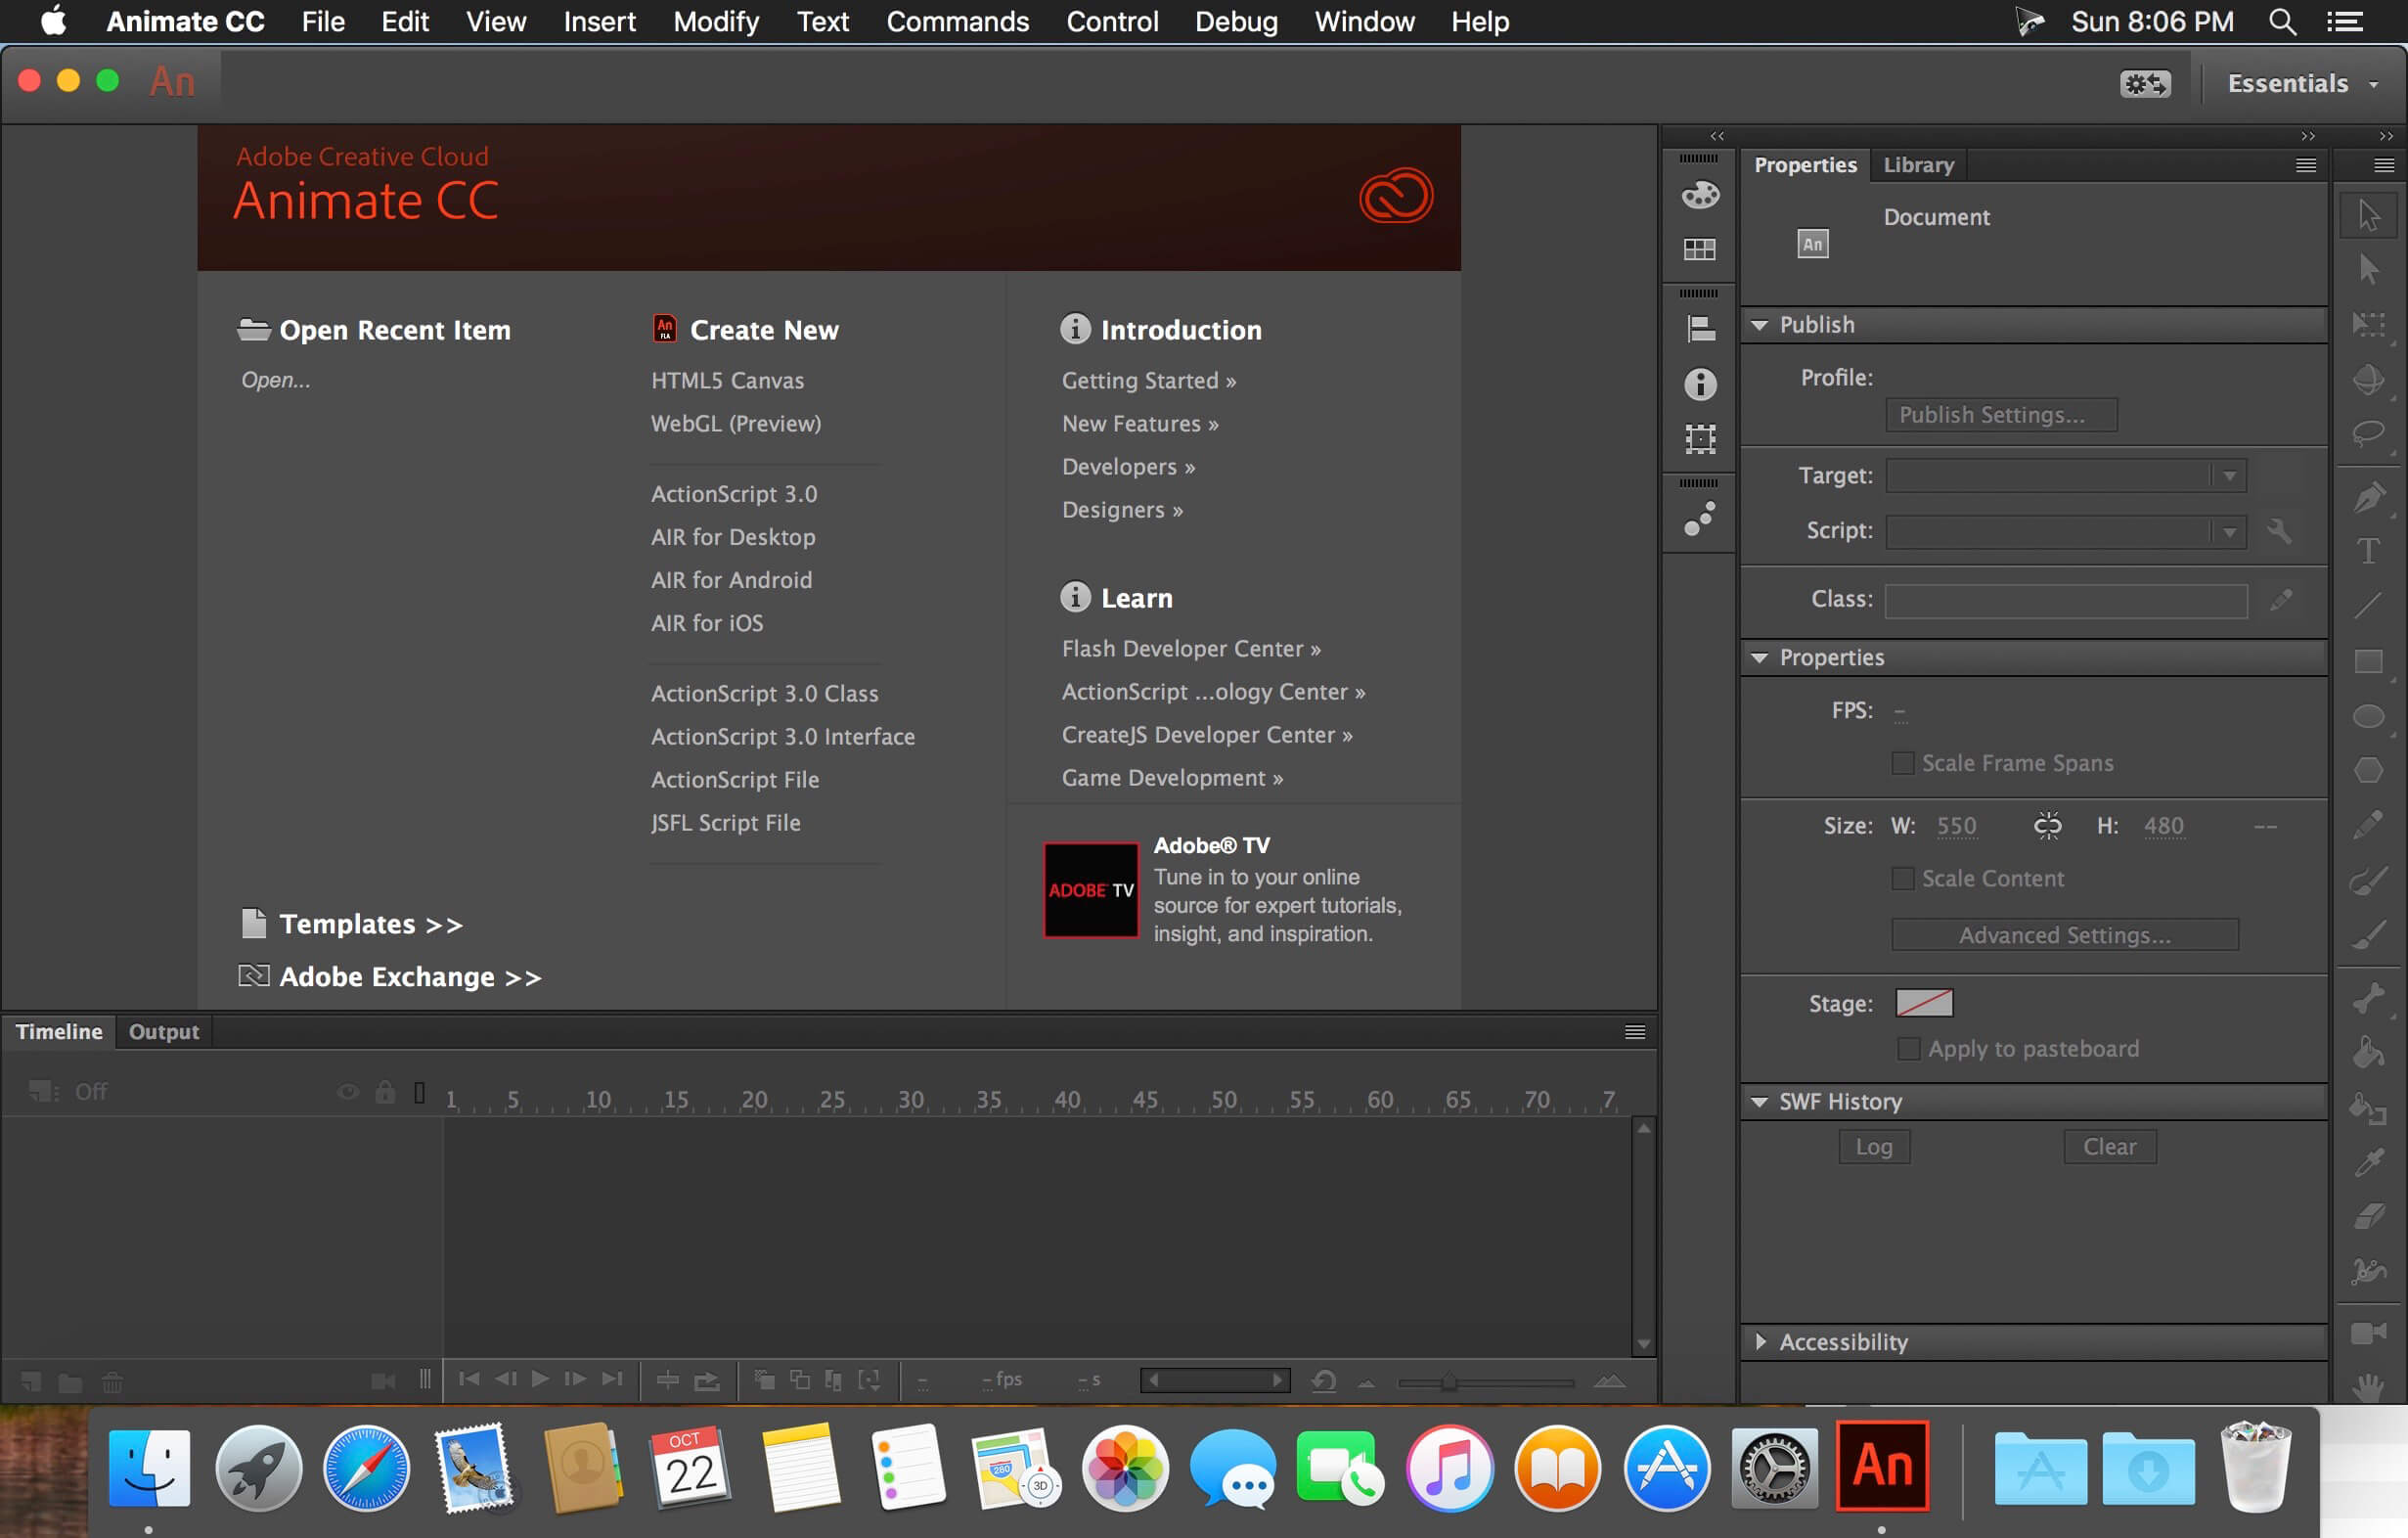This screenshot has width=2408, height=1538.
Task: Click the Publish Settings button
Action: [2001, 415]
